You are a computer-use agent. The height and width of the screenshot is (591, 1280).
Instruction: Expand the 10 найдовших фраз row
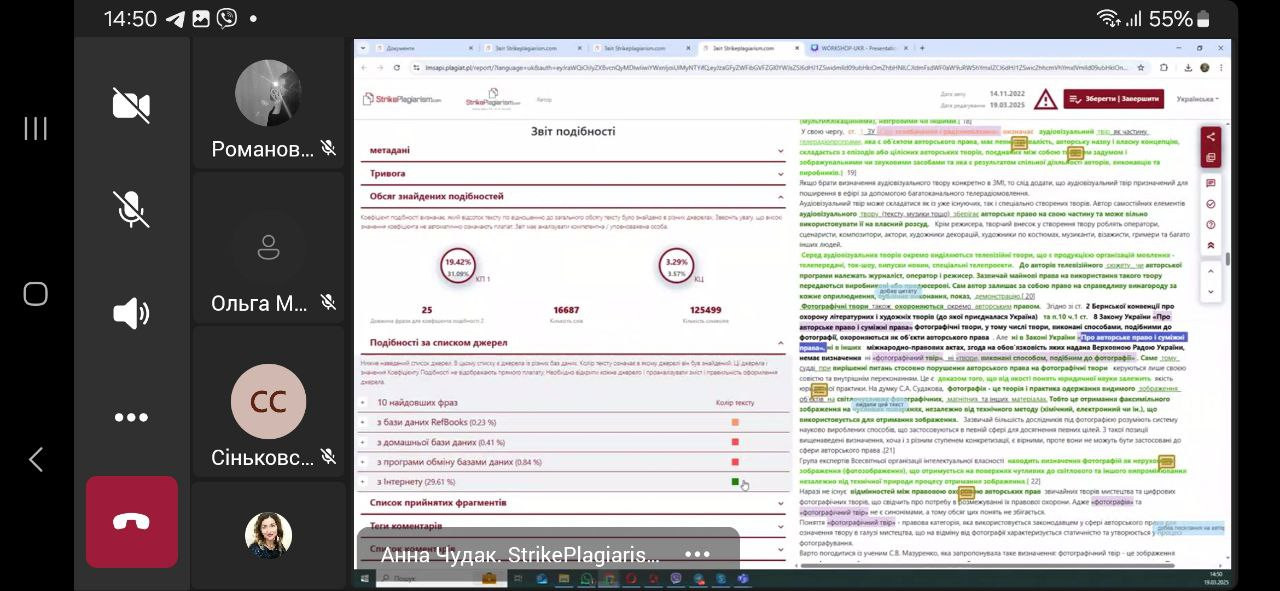[363, 403]
